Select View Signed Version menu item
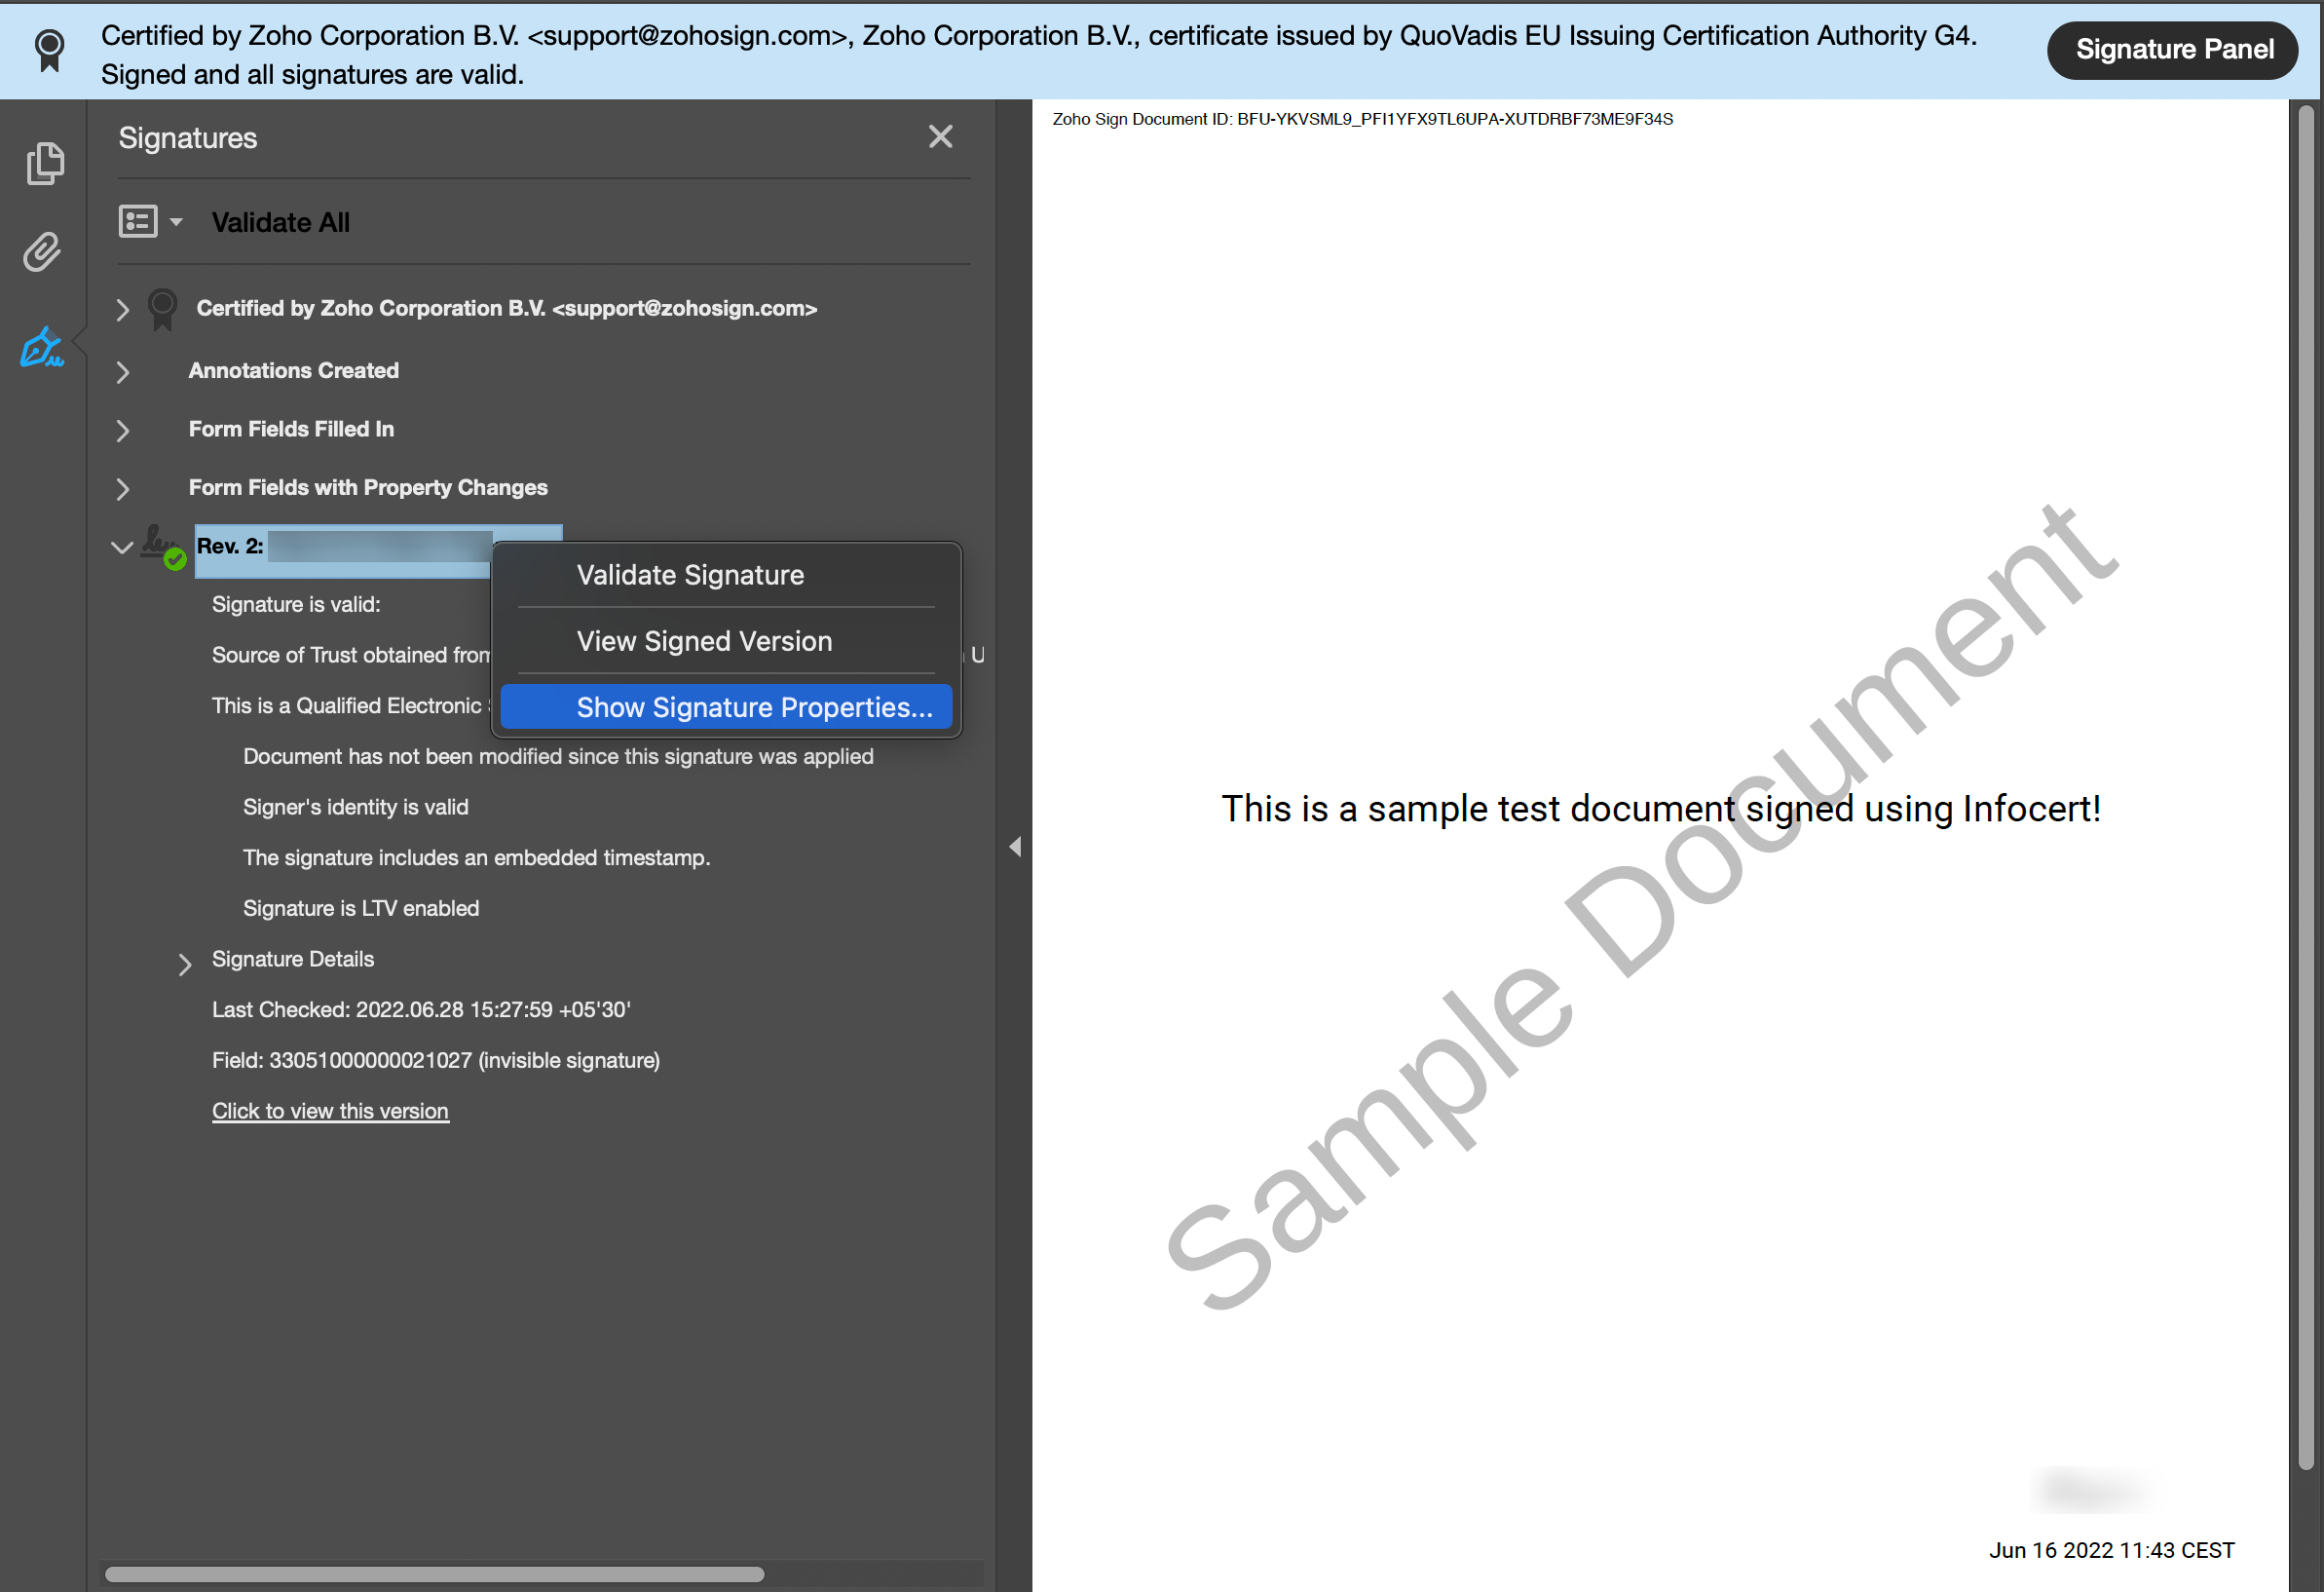Image resolution: width=2324 pixels, height=1592 pixels. tap(703, 641)
